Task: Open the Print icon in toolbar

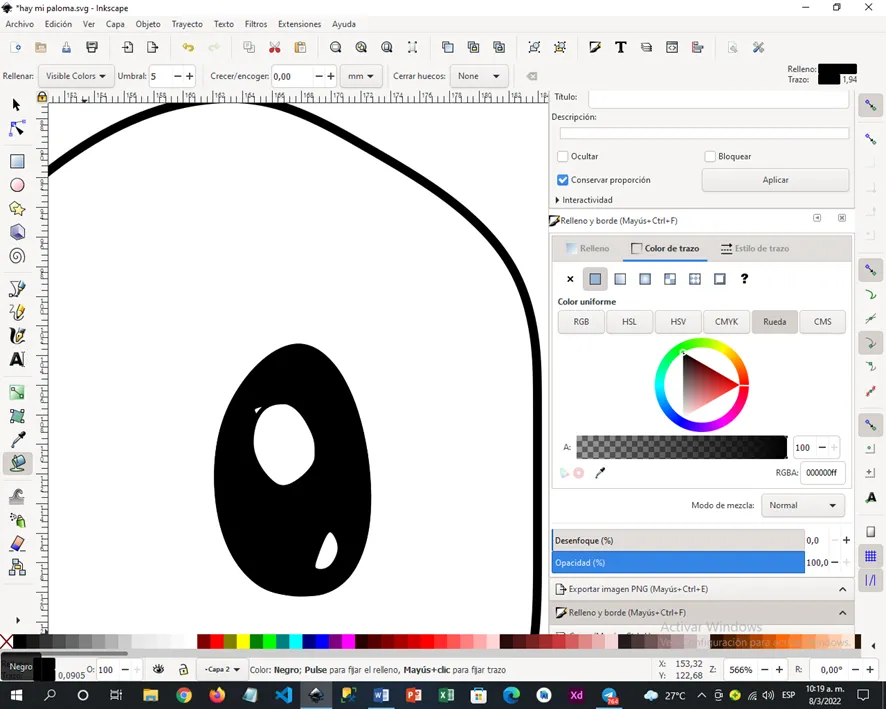Action: point(92,47)
